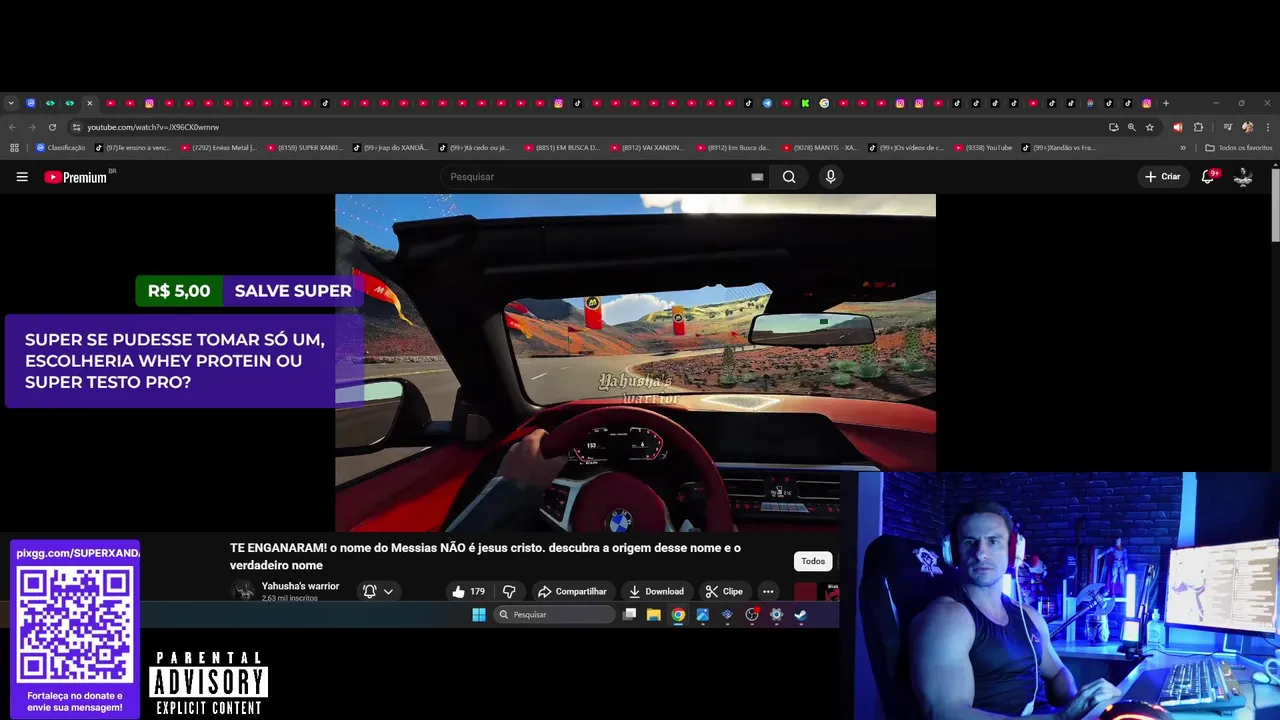This screenshot has width=1280, height=720.
Task: Open bookmark '(9338) YouTube'
Action: pos(983,148)
